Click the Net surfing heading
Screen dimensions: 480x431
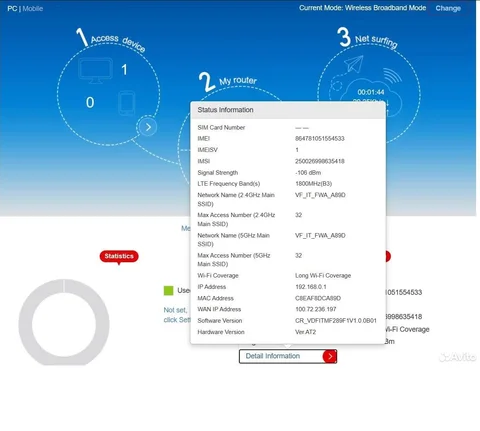(x=376, y=41)
